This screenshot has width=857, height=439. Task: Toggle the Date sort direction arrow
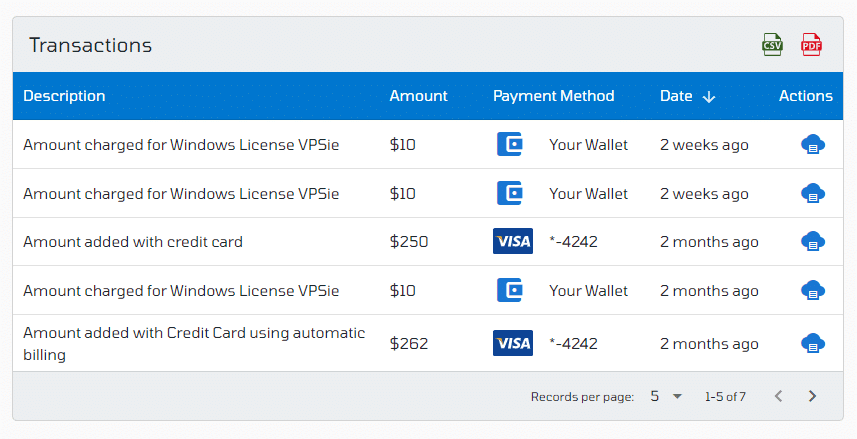pyautogui.click(x=709, y=97)
